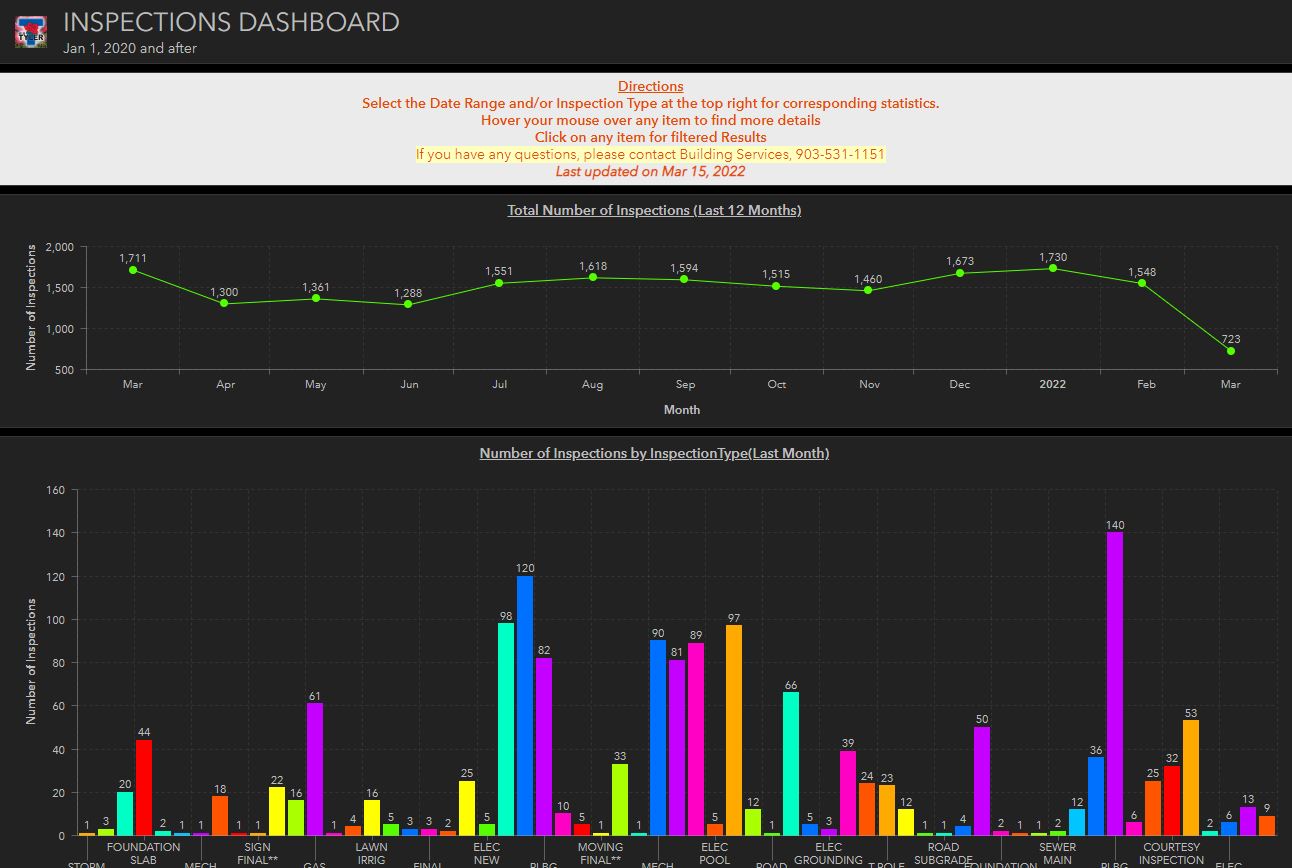The image size is (1292, 868).
Task: Select the FOUNDATION SLAB axis label
Action: click(x=143, y=852)
